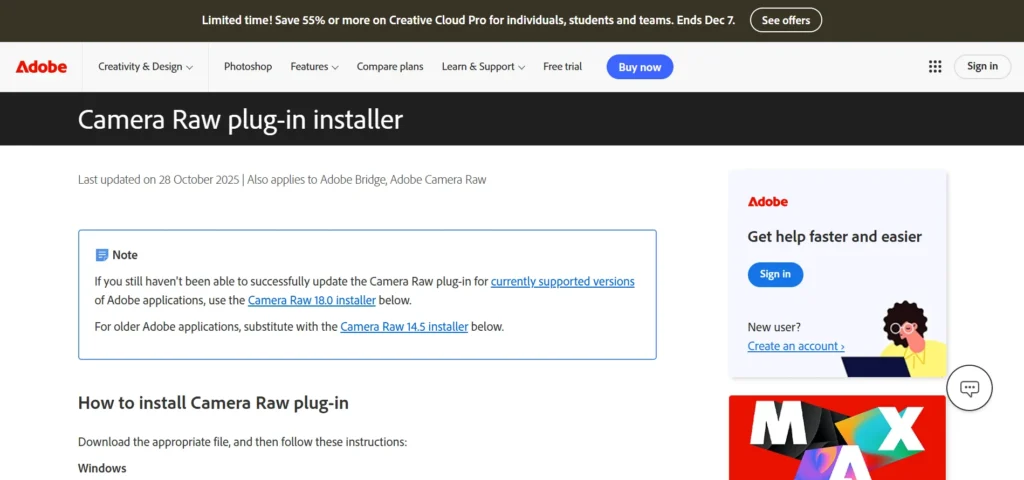1024x480 pixels.
Task: Open the Camera Raw 14.5 installer link
Action: pyautogui.click(x=404, y=327)
